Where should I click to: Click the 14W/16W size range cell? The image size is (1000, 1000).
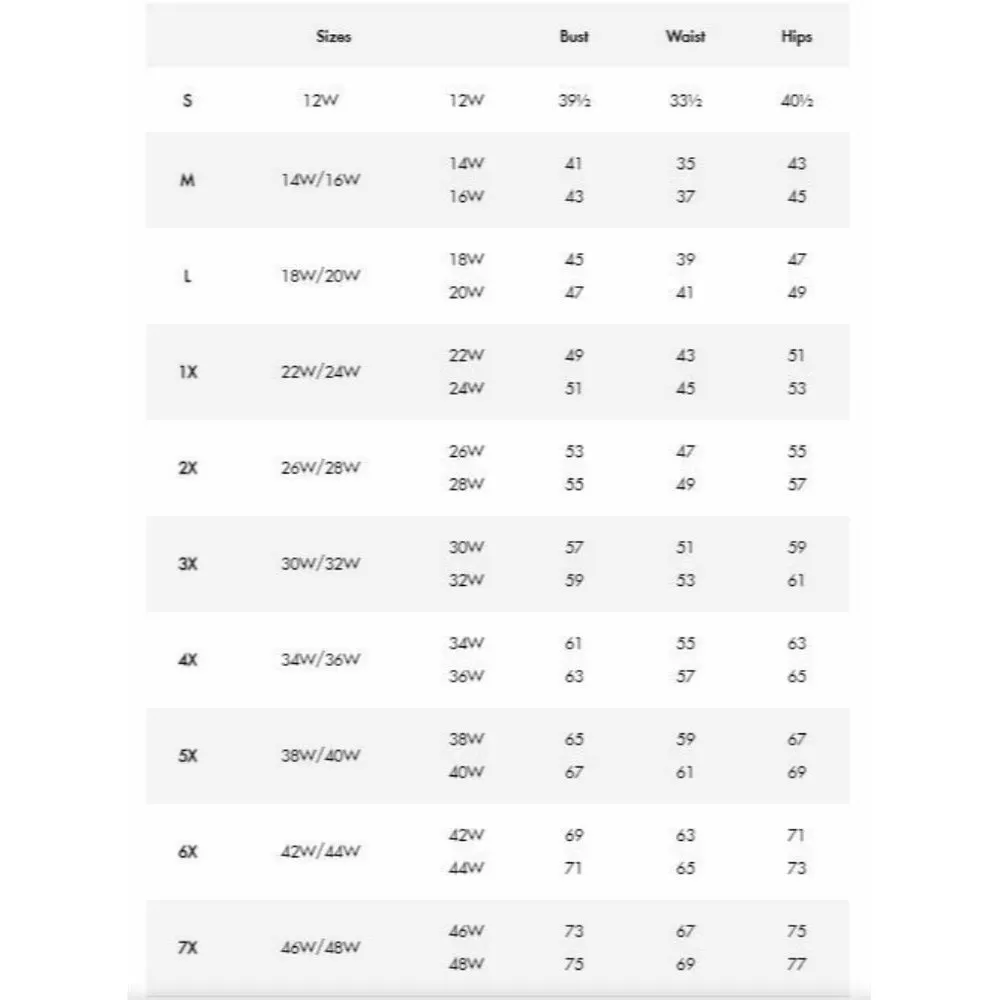tap(320, 180)
